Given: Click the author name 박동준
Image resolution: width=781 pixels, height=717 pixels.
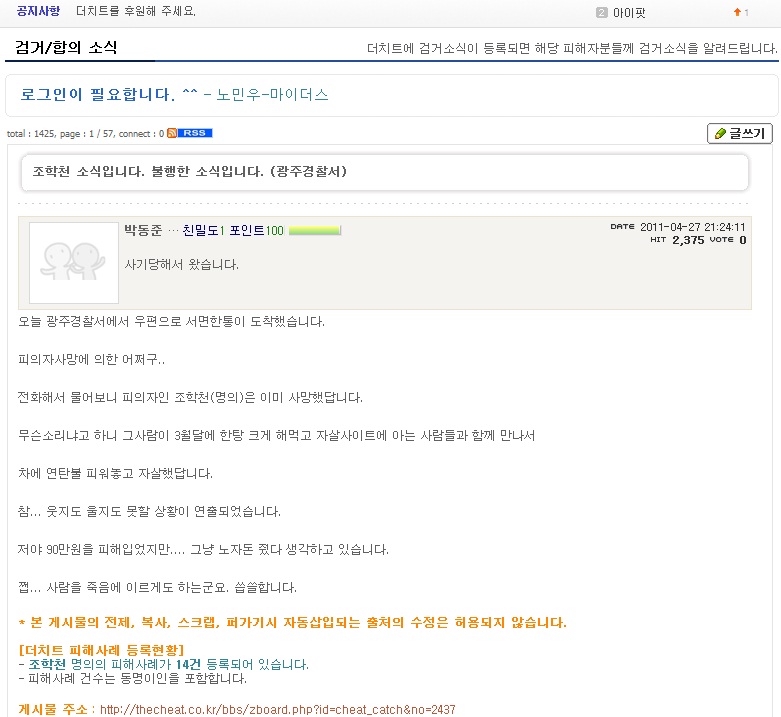Looking at the screenshot, I should click(143, 230).
